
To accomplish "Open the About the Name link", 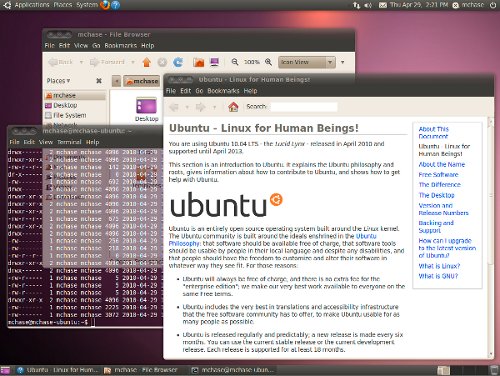I will click(x=441, y=164).
